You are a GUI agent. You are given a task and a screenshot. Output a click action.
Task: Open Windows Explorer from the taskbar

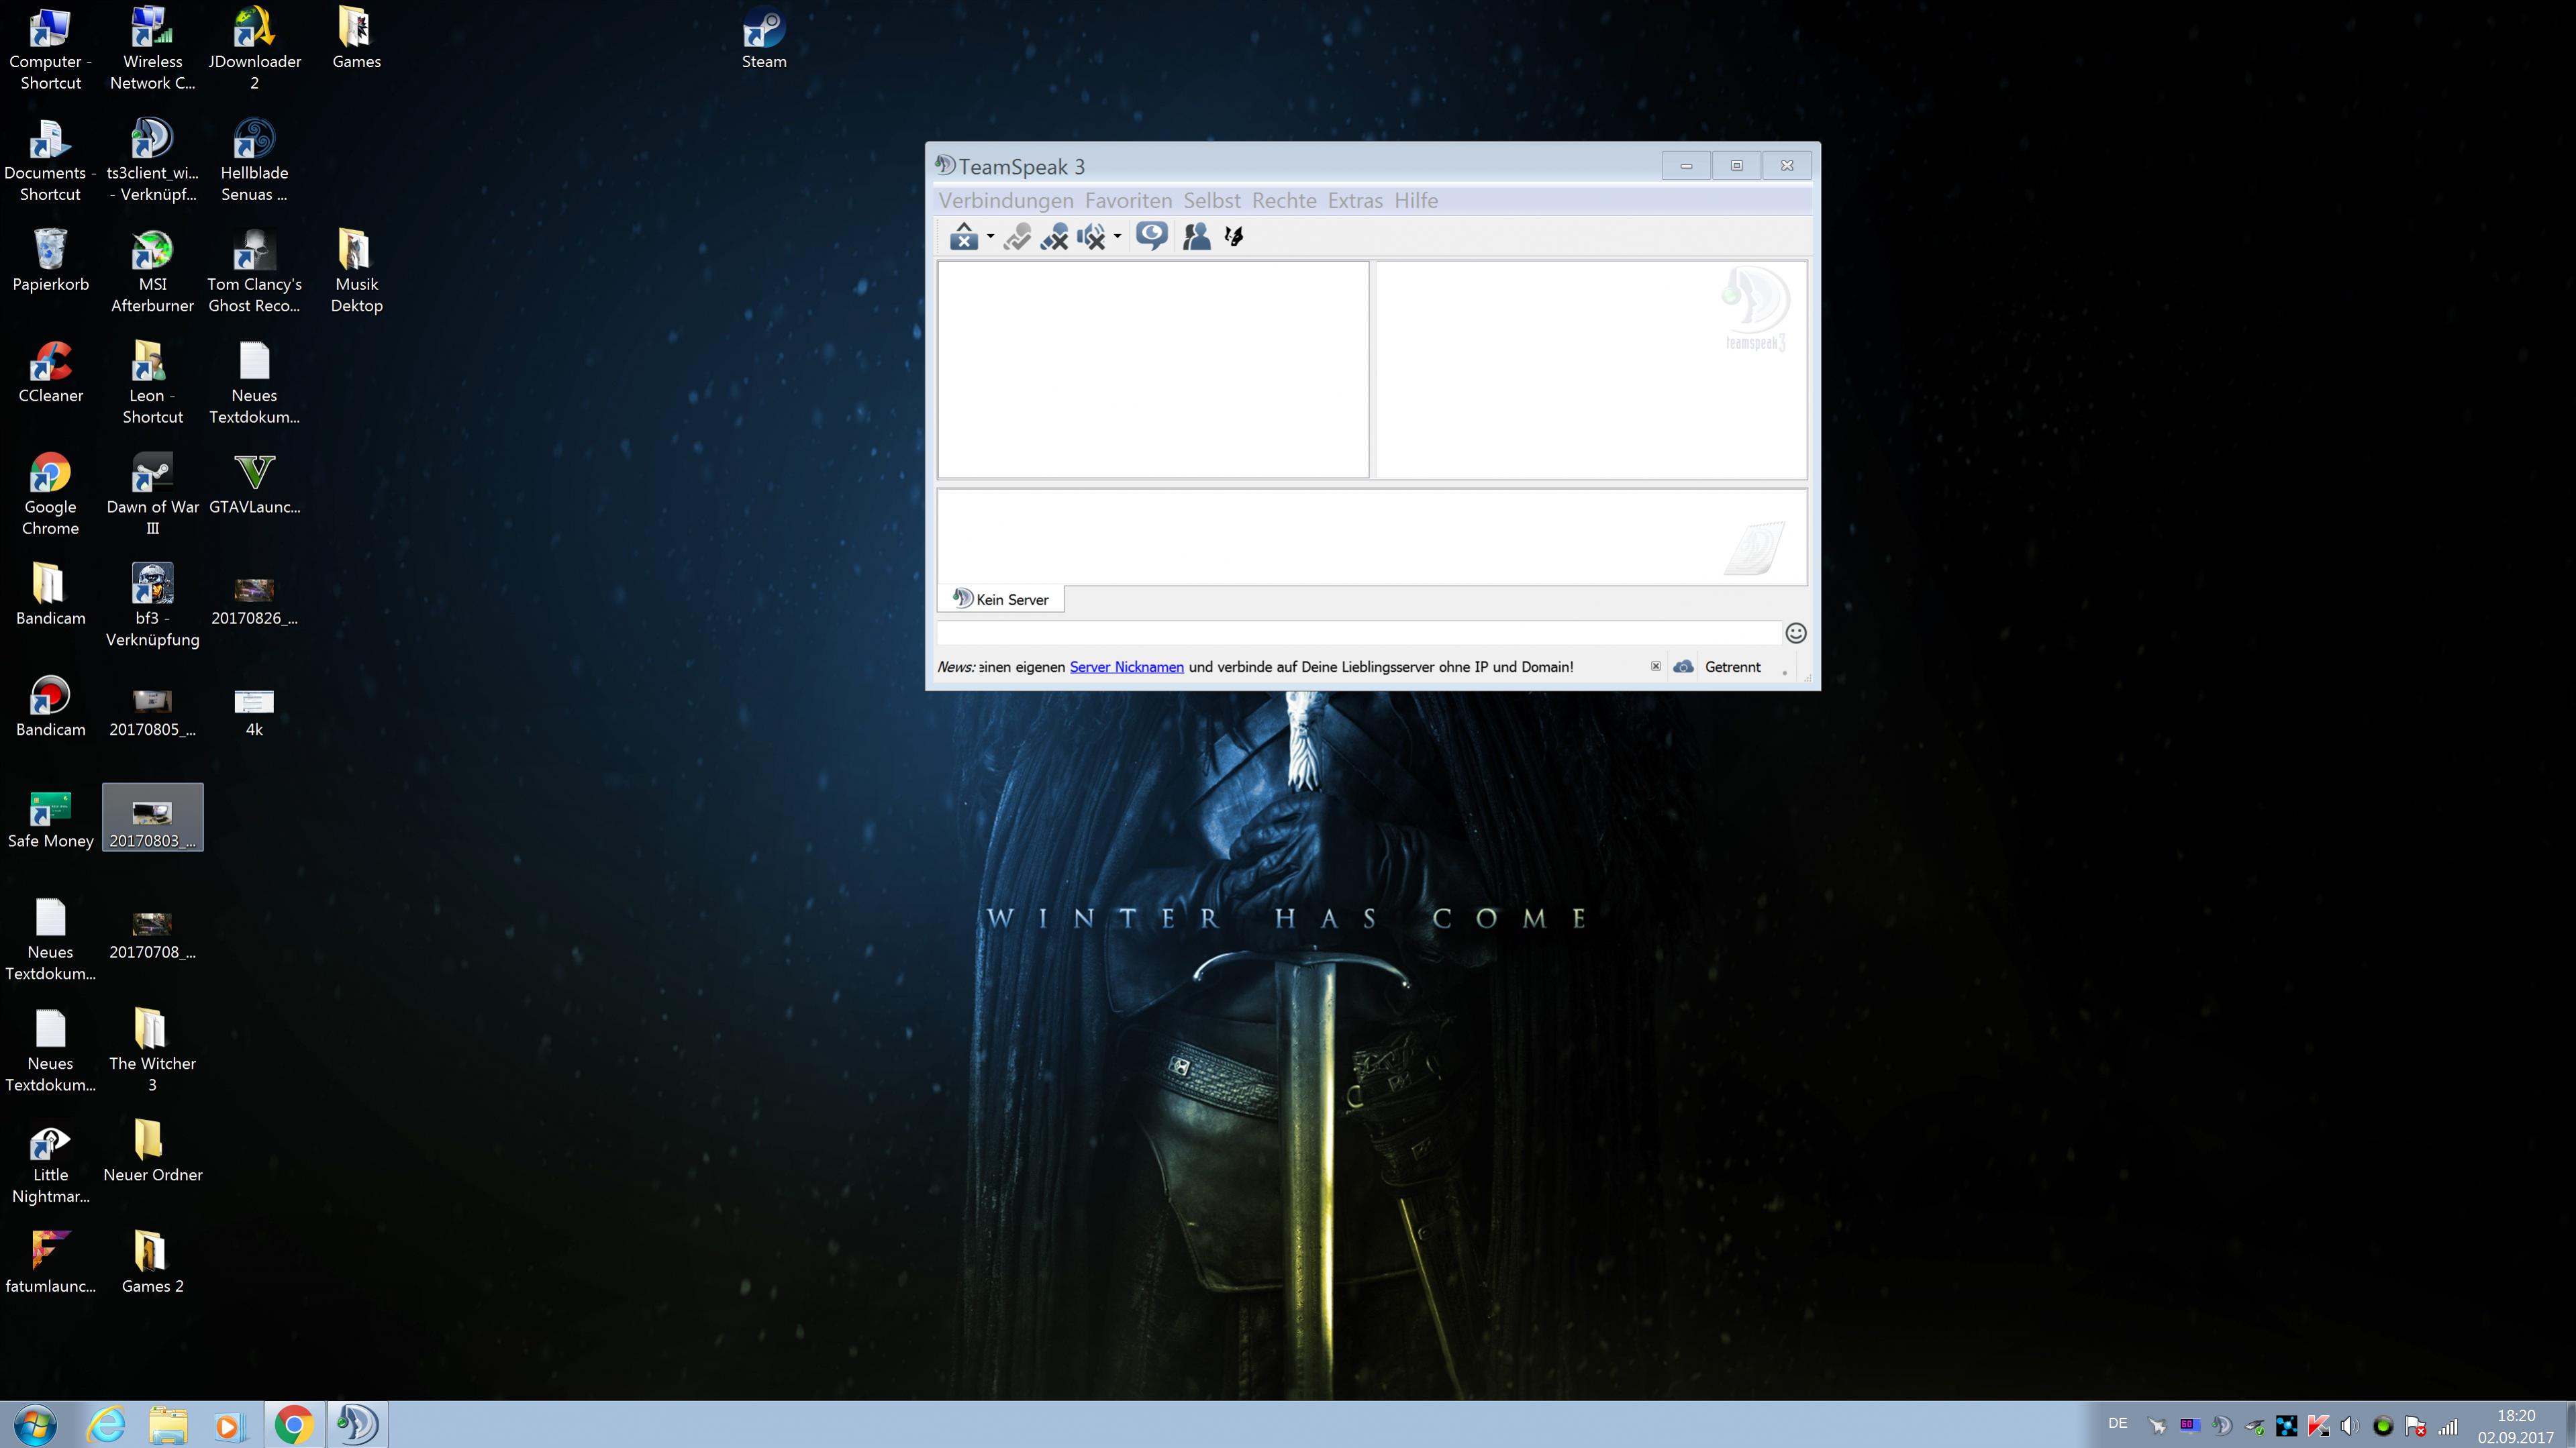click(168, 1424)
